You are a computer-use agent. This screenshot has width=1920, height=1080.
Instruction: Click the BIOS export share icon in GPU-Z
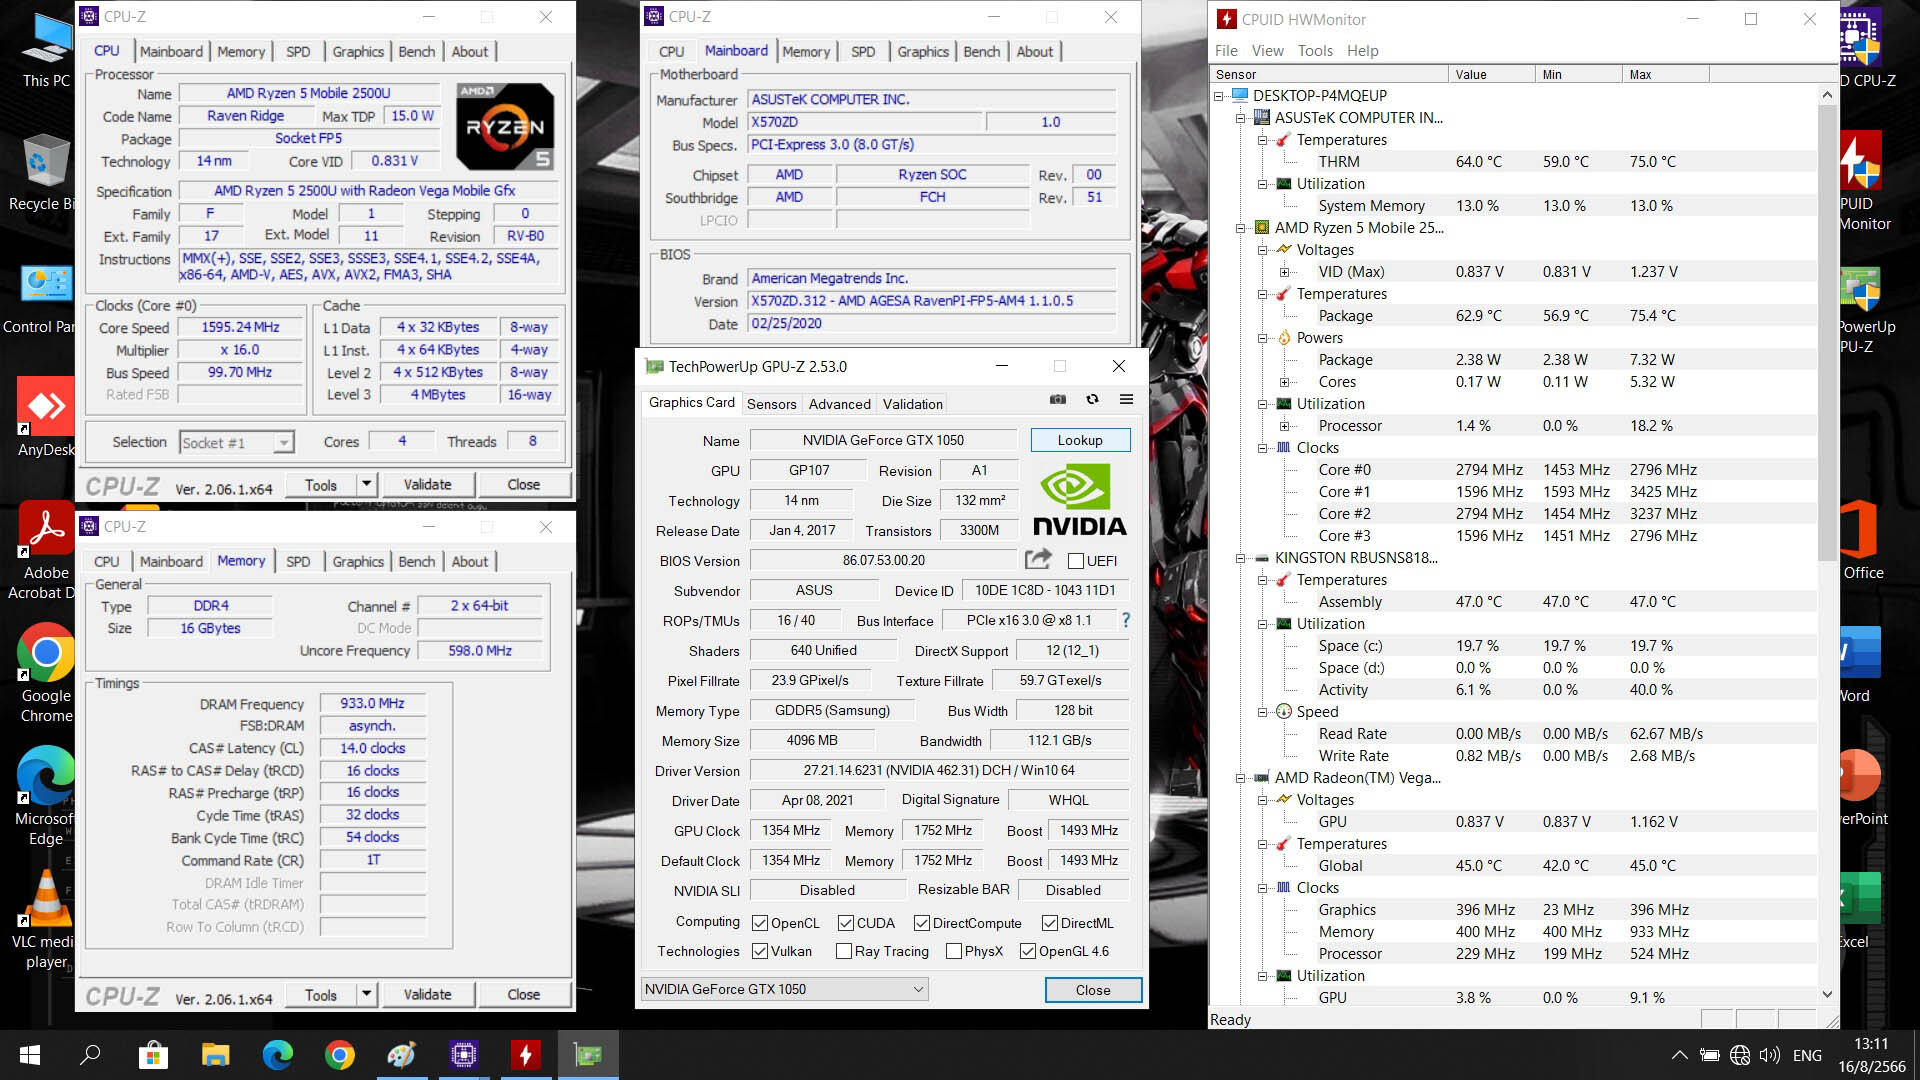(1039, 559)
